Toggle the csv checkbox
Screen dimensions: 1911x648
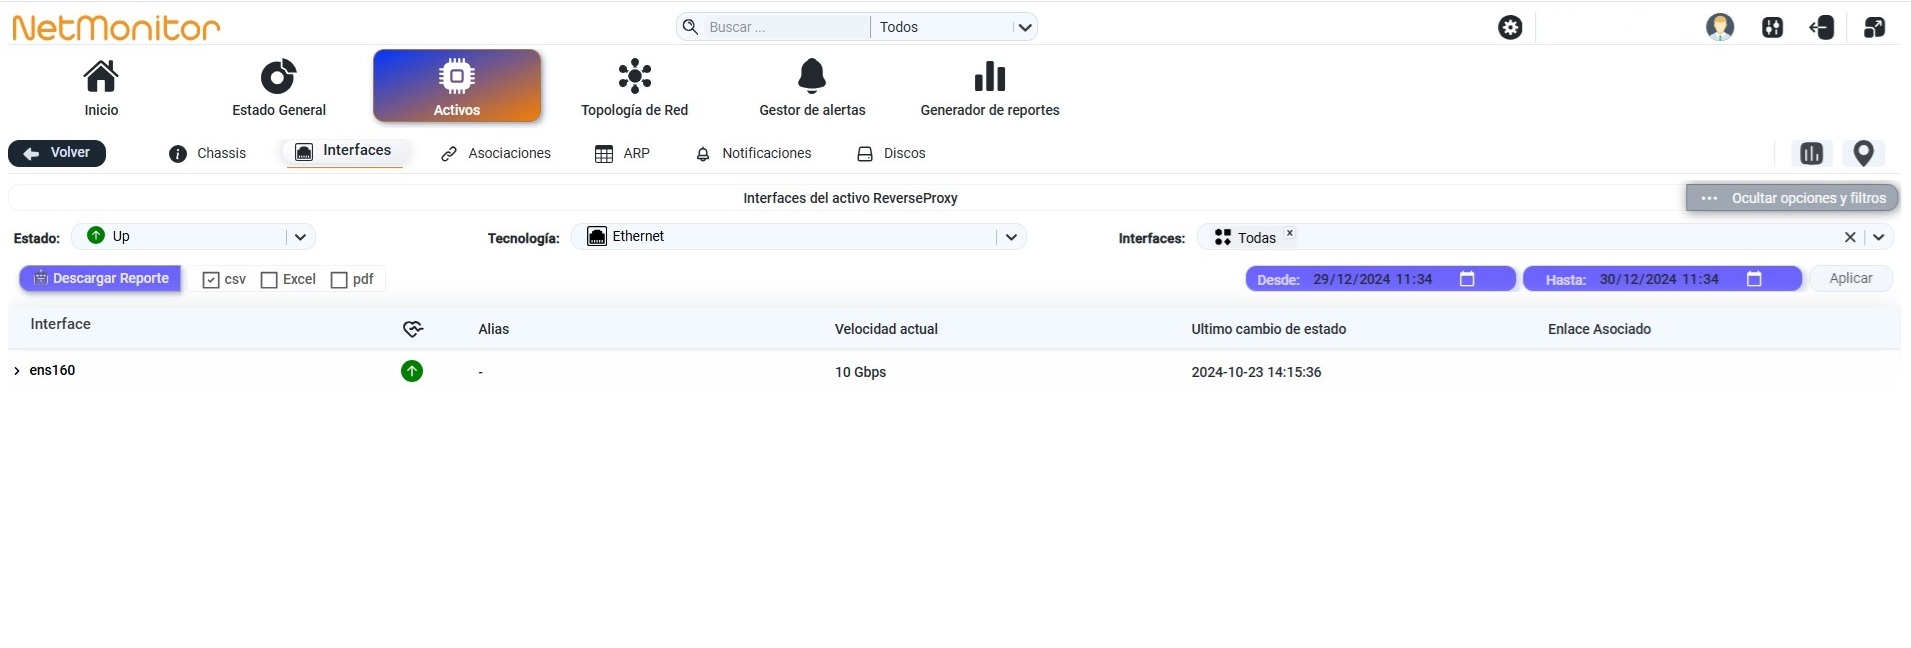[x=211, y=280]
